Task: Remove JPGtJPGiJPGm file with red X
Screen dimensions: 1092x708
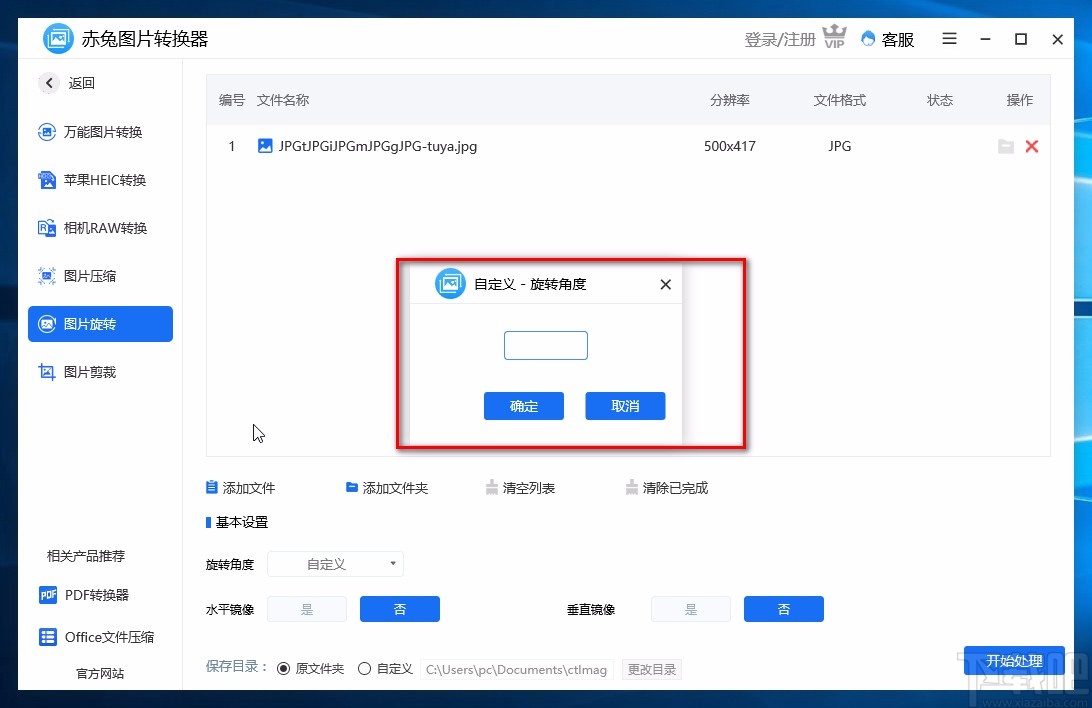Action: 1032,146
